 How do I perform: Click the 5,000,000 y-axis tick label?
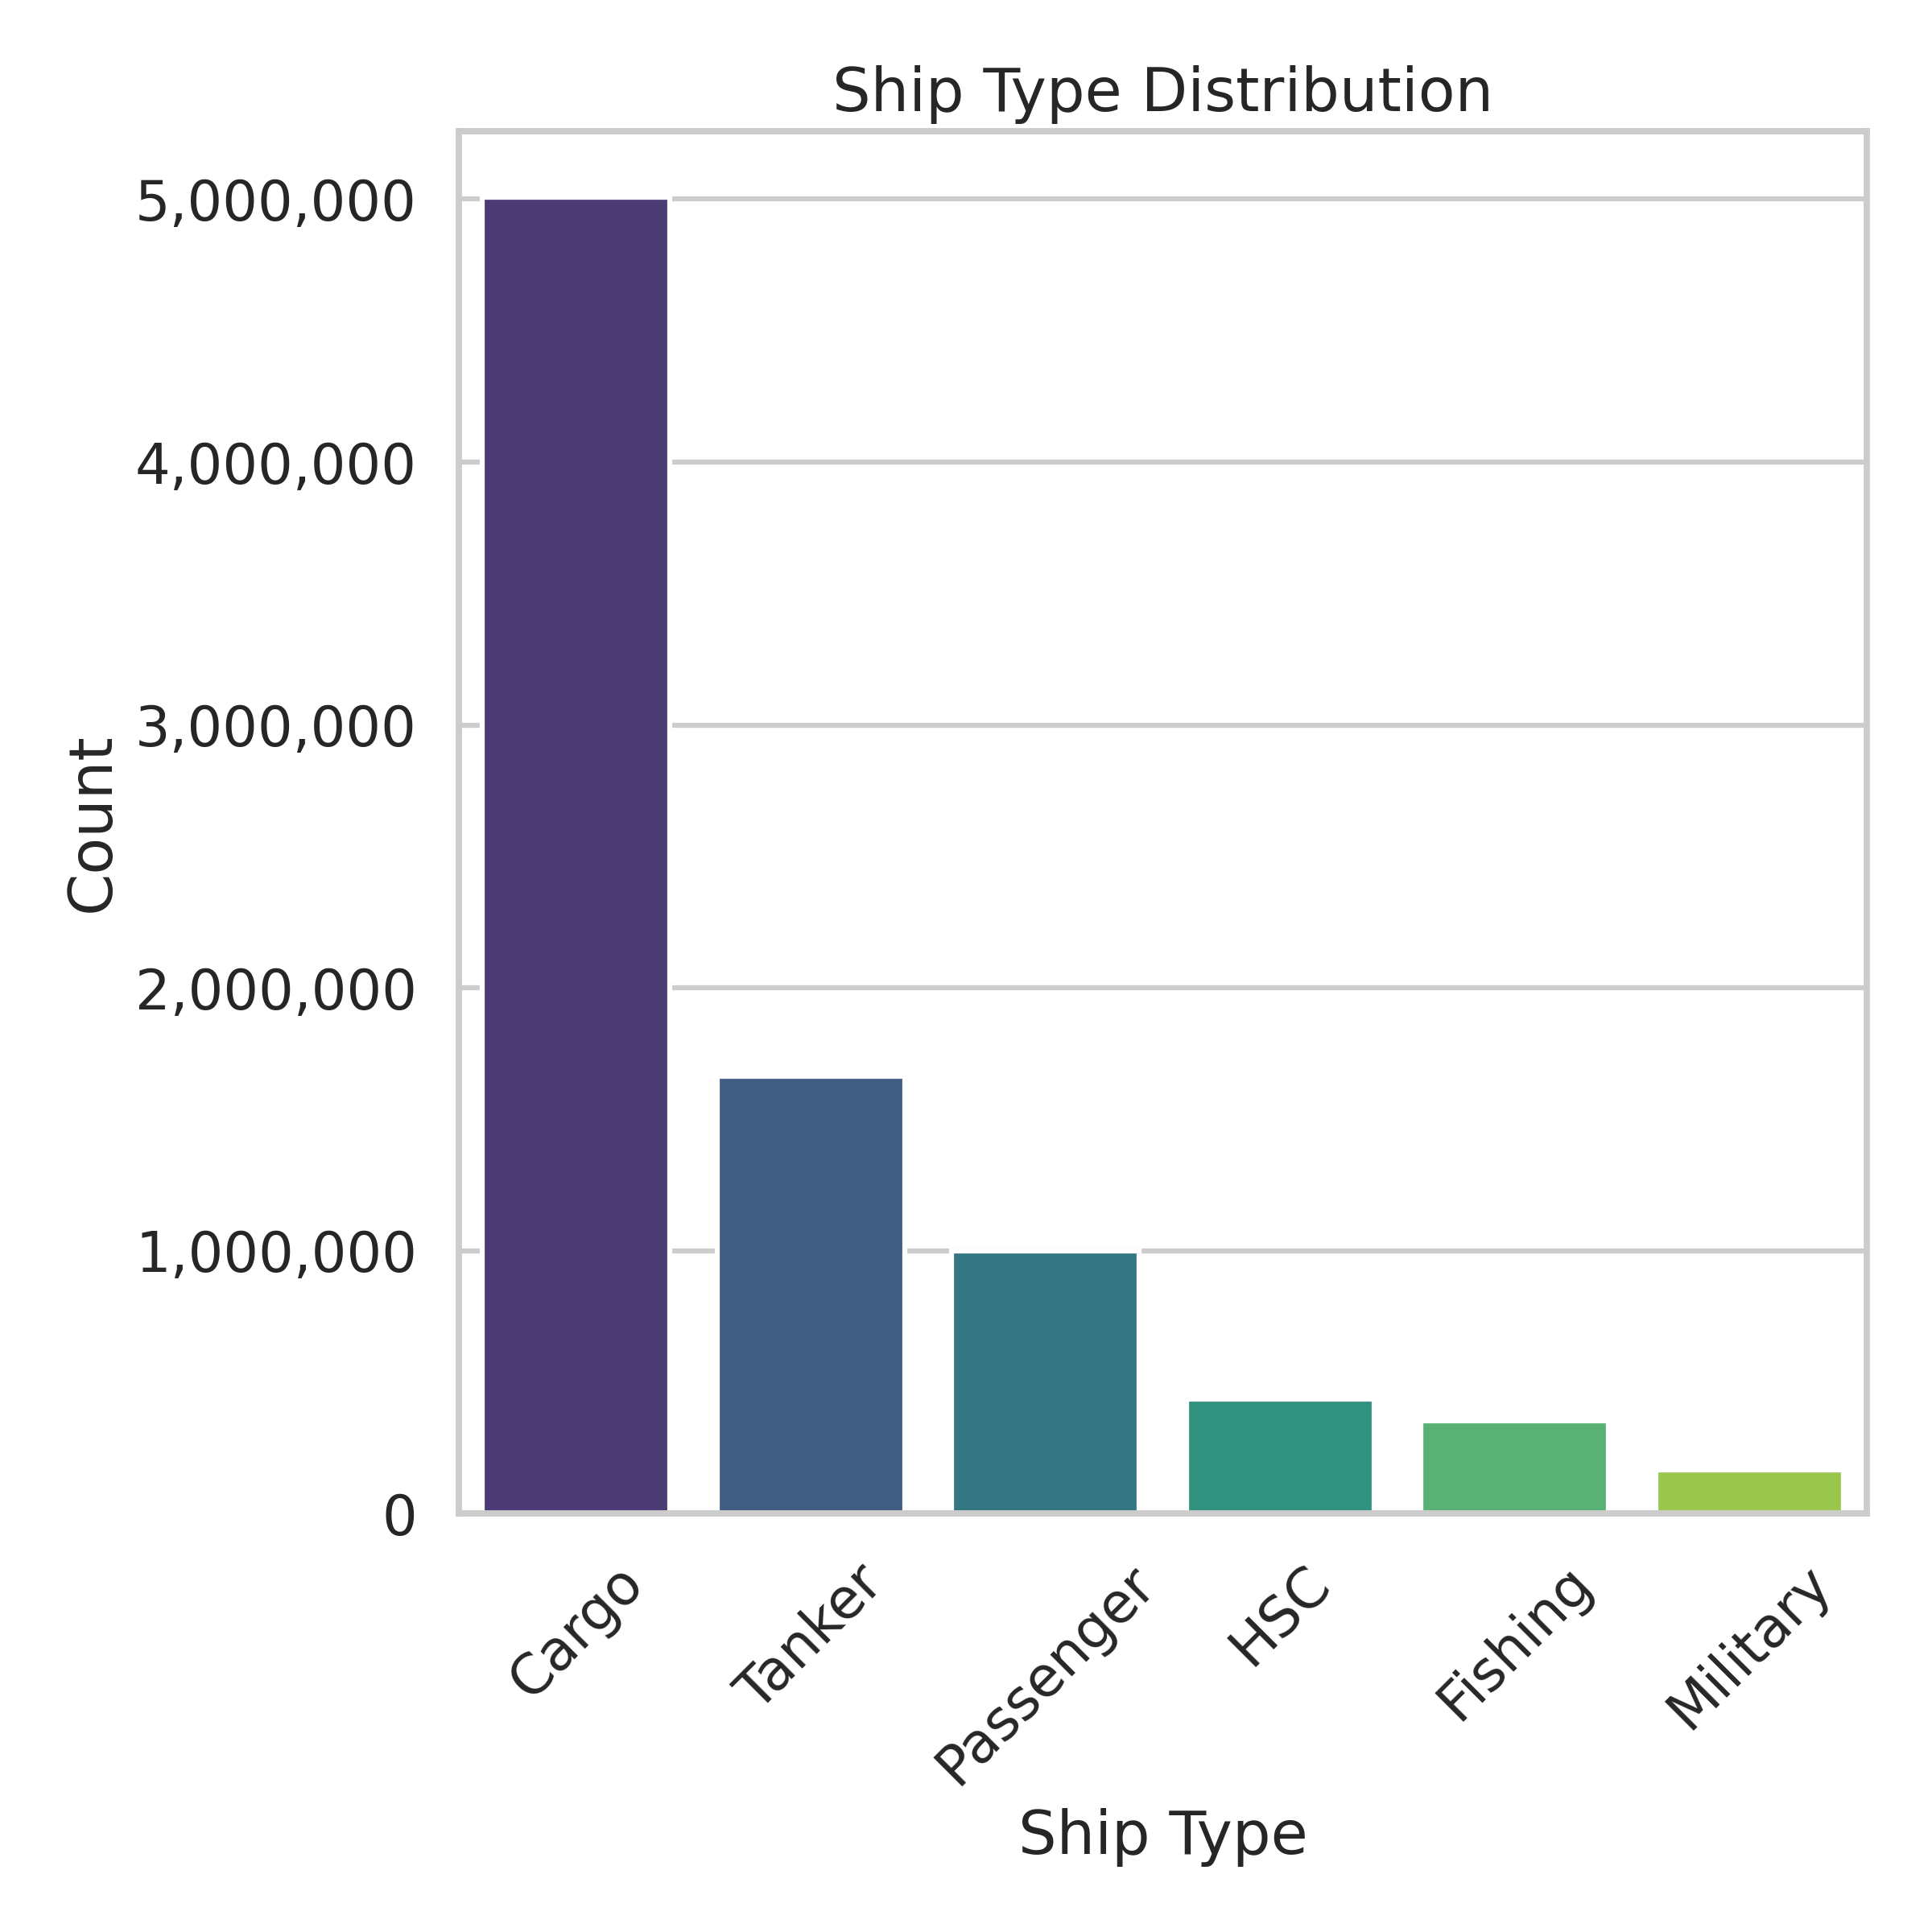(x=275, y=203)
